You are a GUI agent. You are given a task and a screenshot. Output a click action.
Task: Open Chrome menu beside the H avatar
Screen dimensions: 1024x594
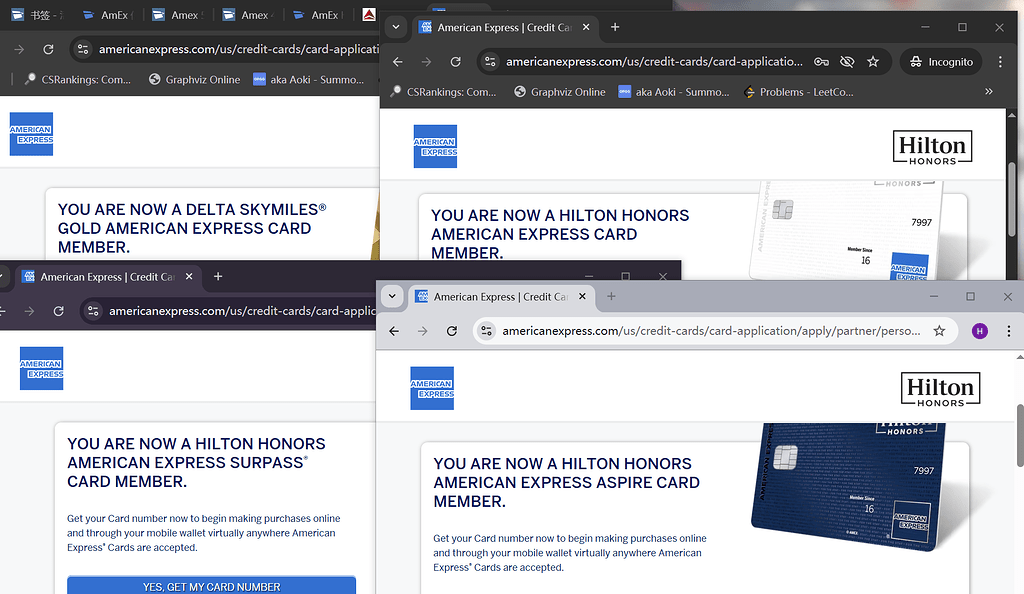[1008, 331]
